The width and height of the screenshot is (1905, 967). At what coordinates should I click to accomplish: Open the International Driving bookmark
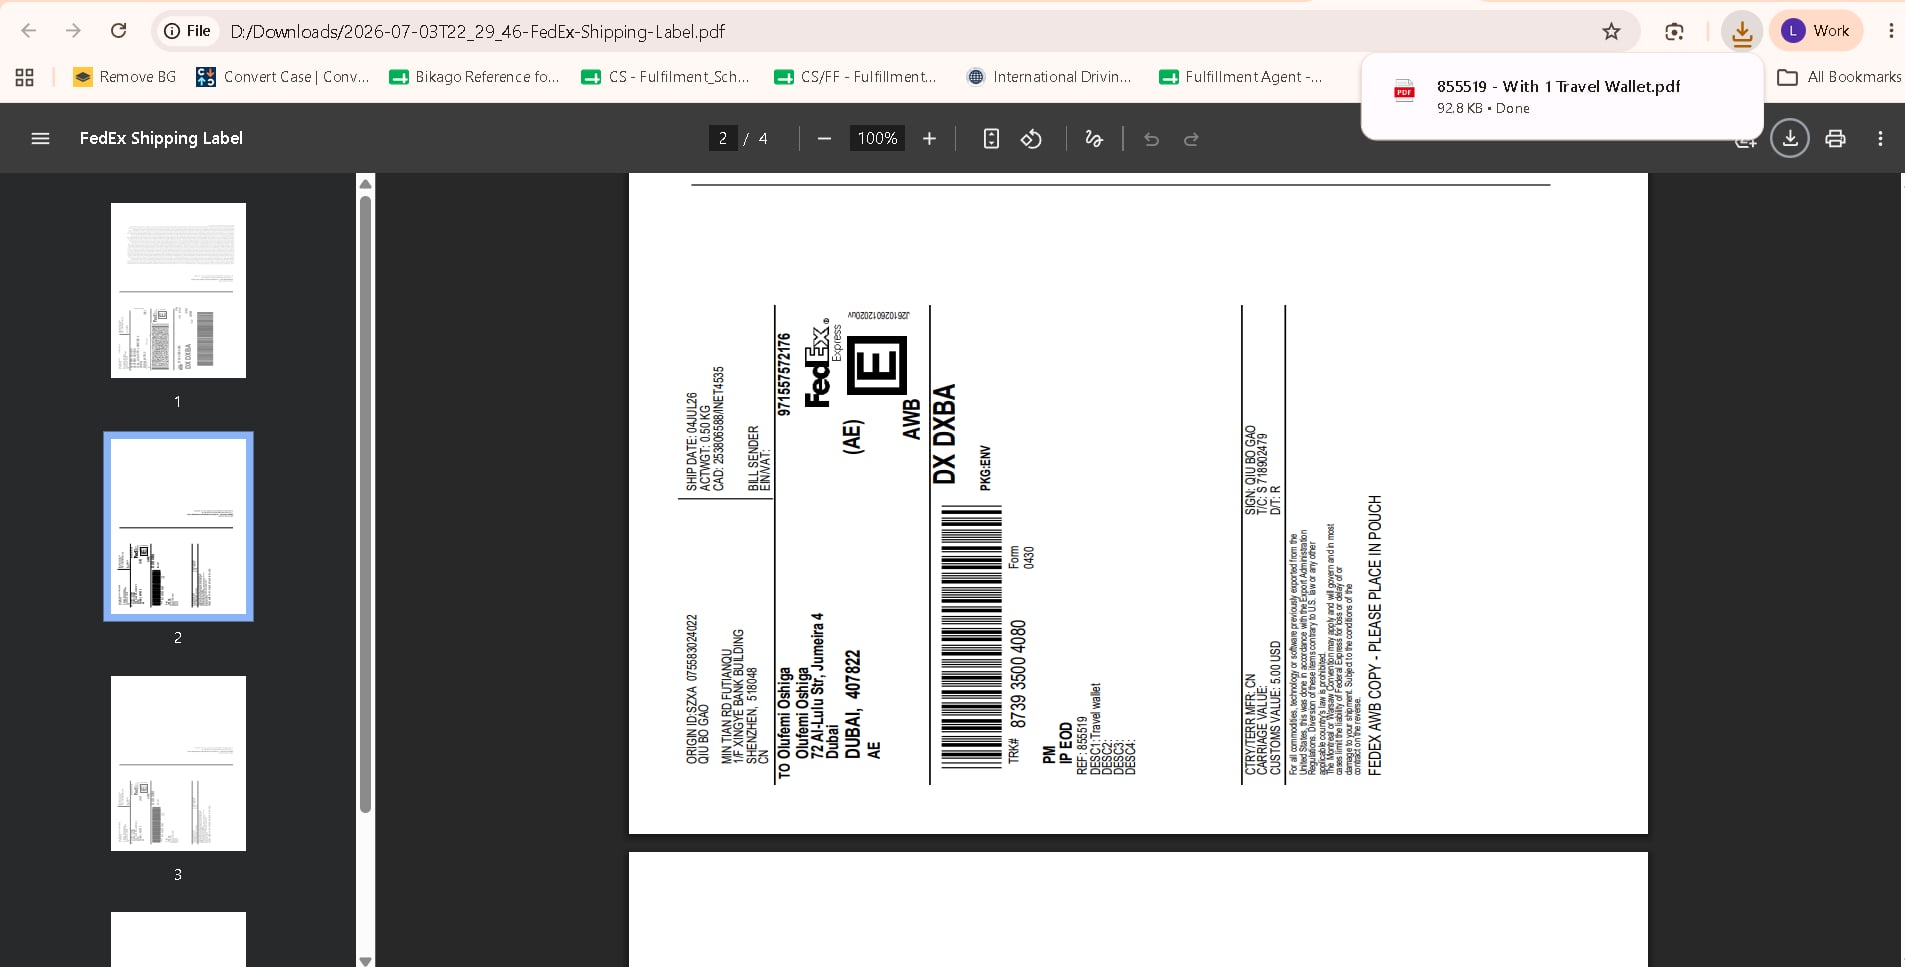pyautogui.click(x=1049, y=77)
